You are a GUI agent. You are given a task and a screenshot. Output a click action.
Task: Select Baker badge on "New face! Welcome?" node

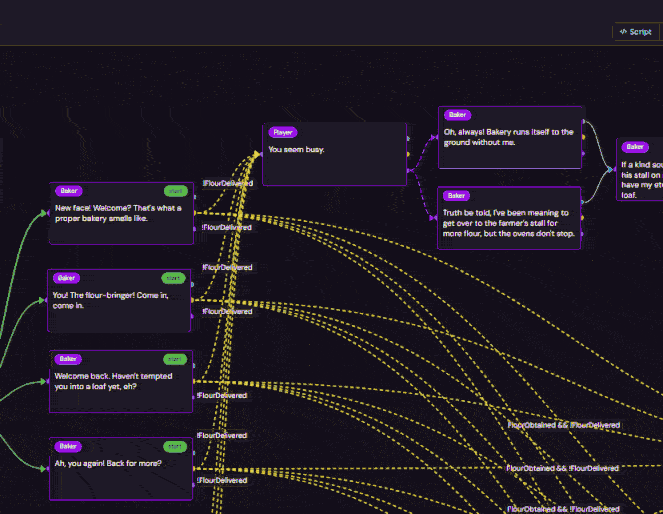point(68,191)
